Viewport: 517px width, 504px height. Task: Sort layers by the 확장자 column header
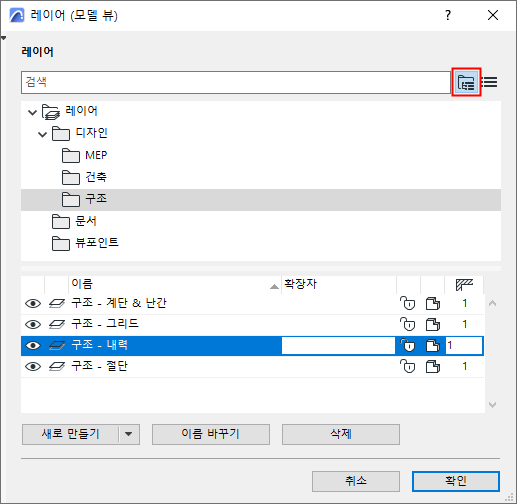click(339, 285)
